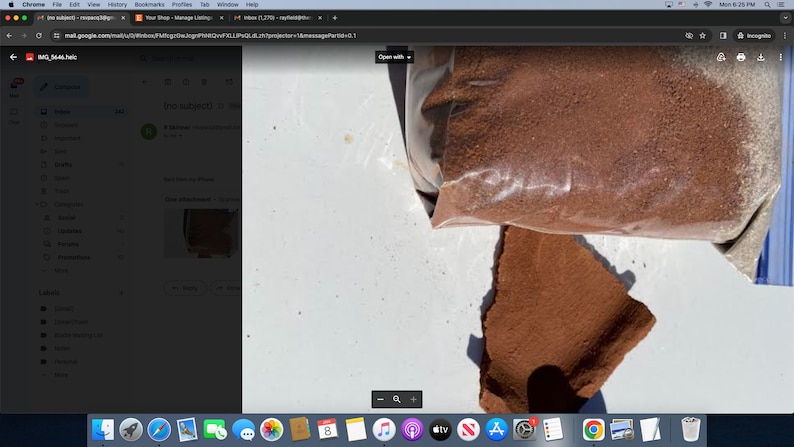Print the IMG_5646.heic image

[741, 57]
